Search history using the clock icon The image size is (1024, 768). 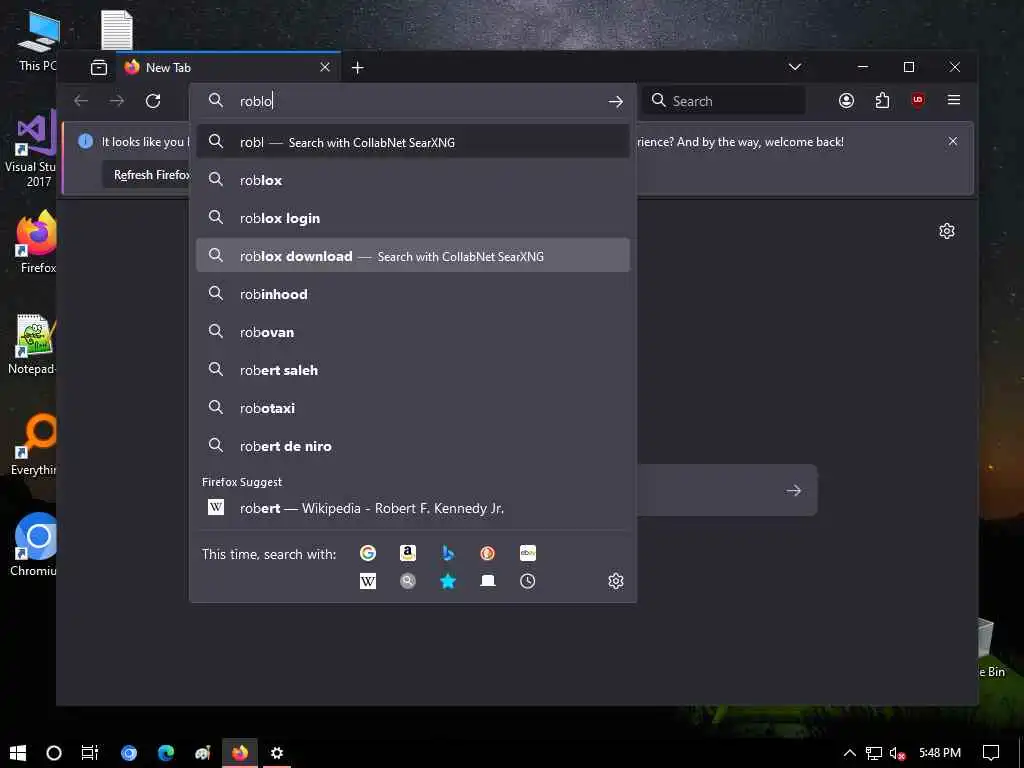pyautogui.click(x=528, y=581)
